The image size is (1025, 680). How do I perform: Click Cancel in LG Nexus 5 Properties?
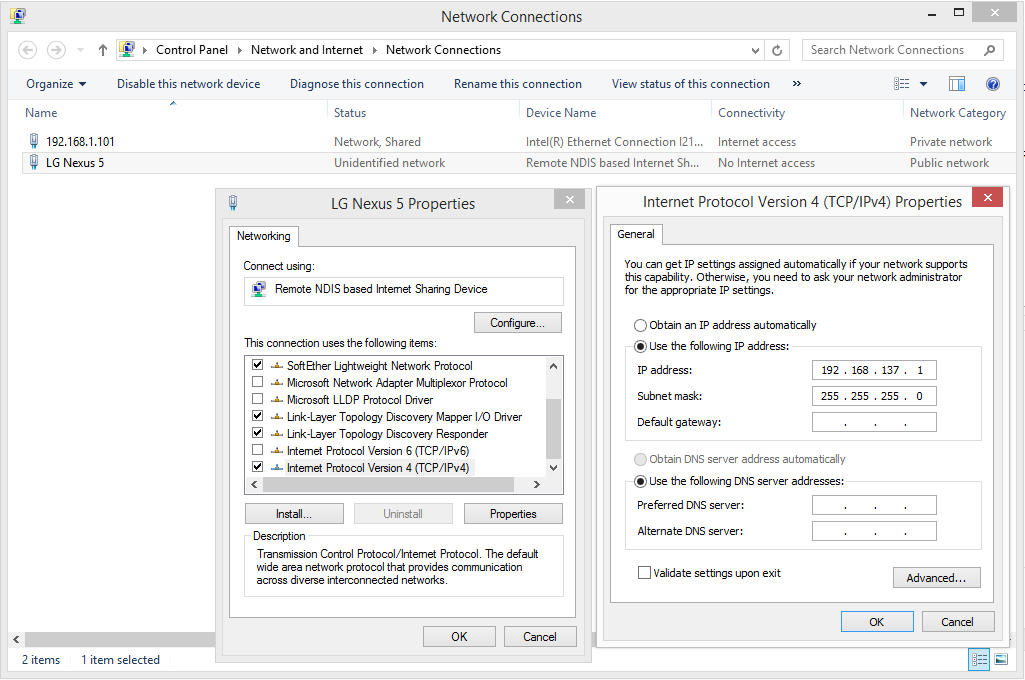click(x=540, y=637)
